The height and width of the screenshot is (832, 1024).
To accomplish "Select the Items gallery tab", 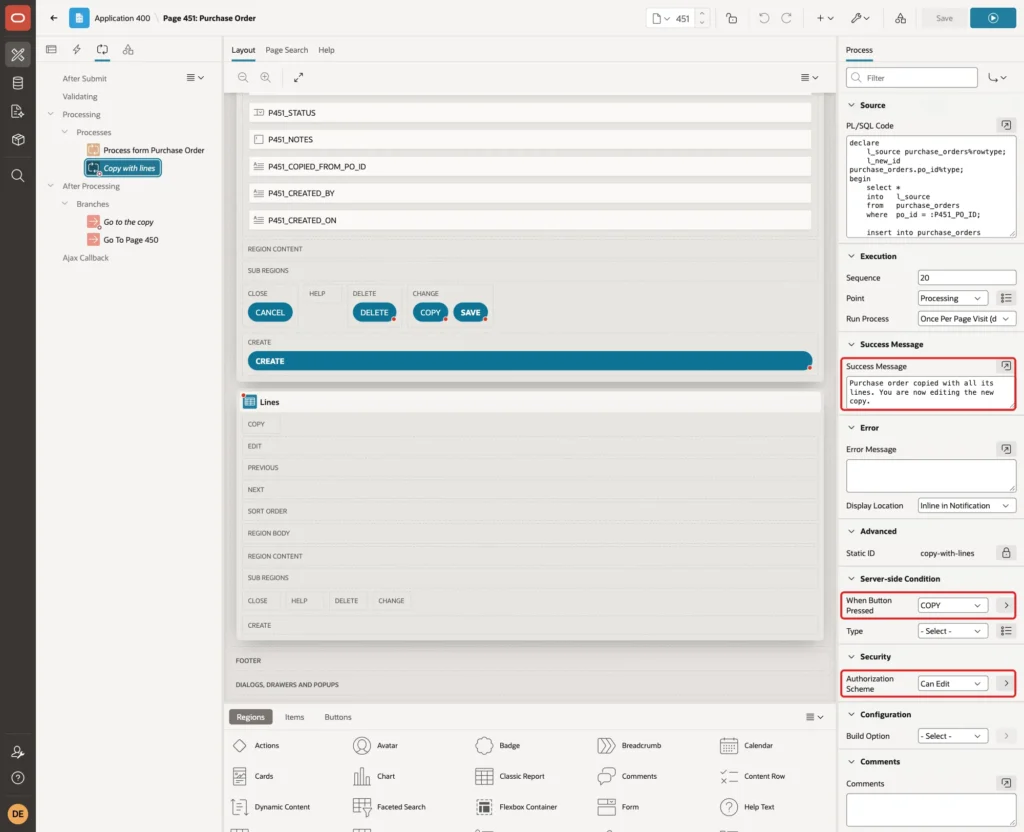I will (295, 717).
